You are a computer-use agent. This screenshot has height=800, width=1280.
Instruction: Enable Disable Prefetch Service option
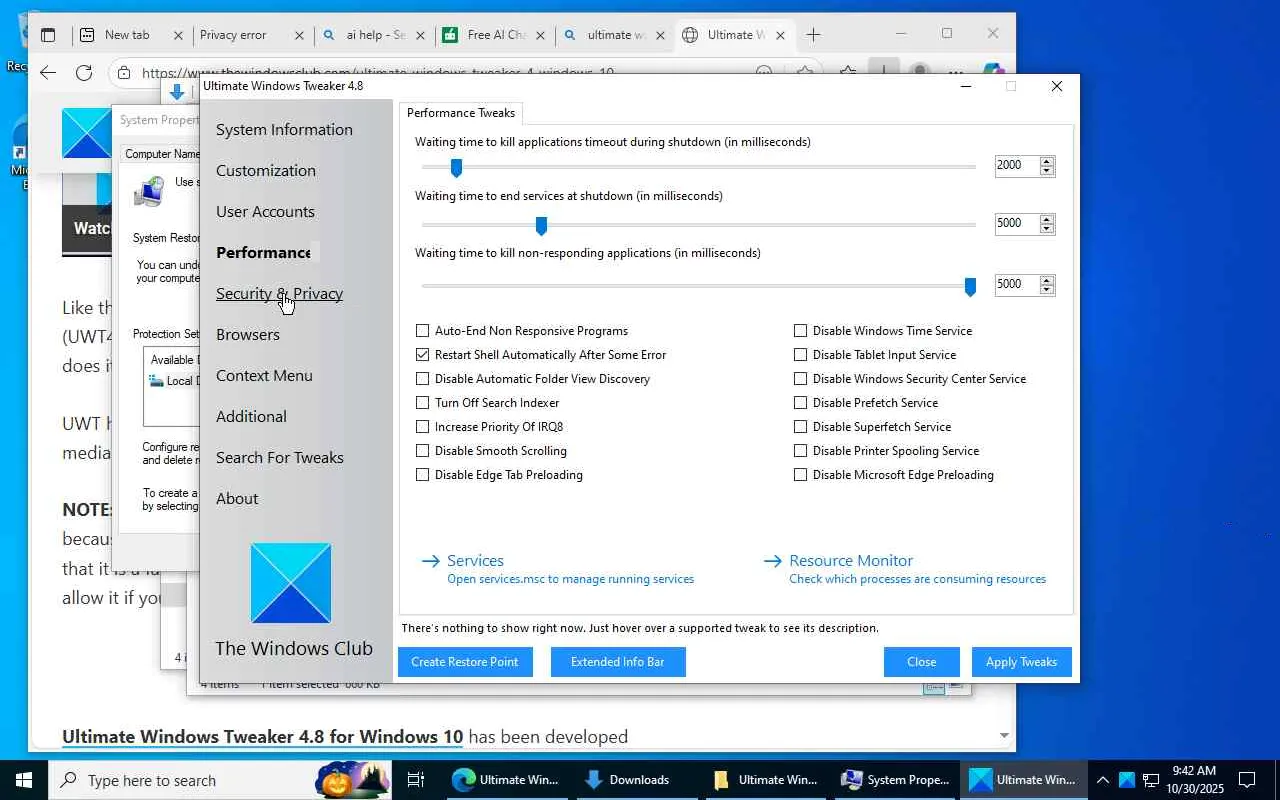pos(800,403)
